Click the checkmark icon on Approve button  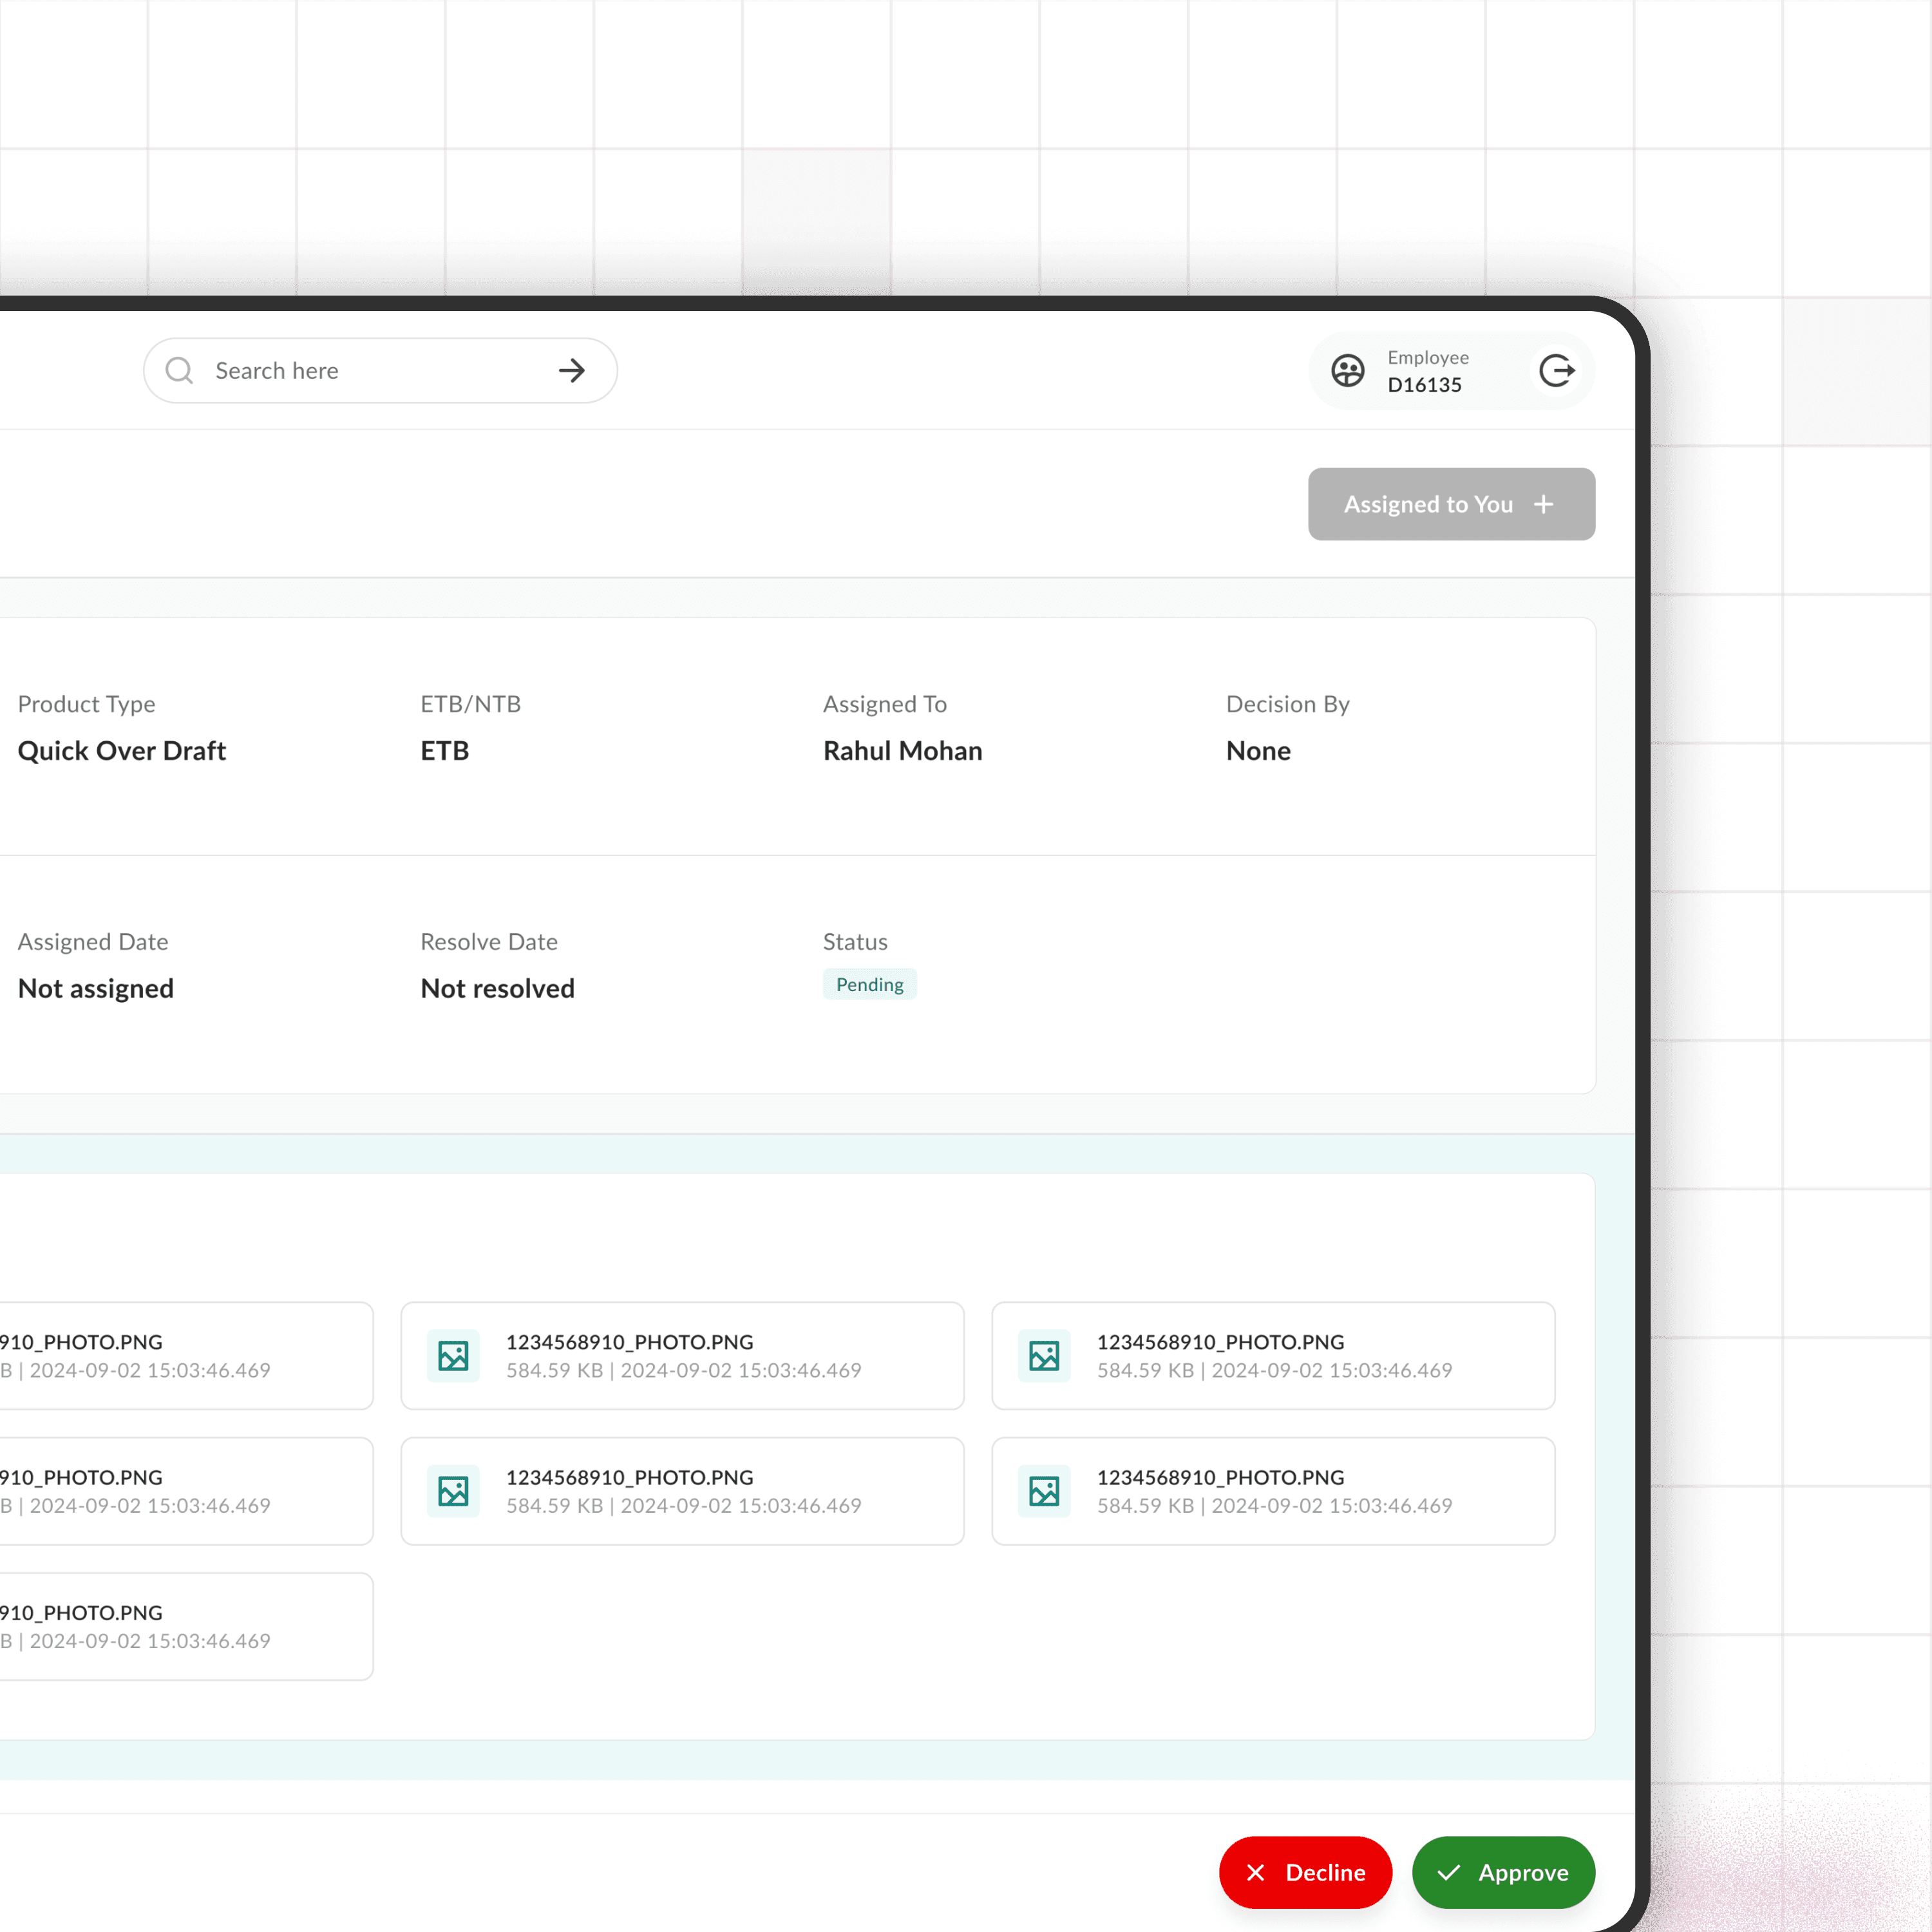[1449, 1872]
